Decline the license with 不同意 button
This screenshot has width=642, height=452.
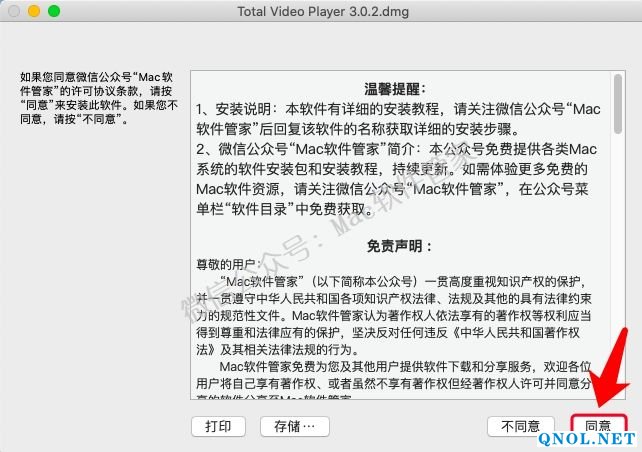point(521,426)
